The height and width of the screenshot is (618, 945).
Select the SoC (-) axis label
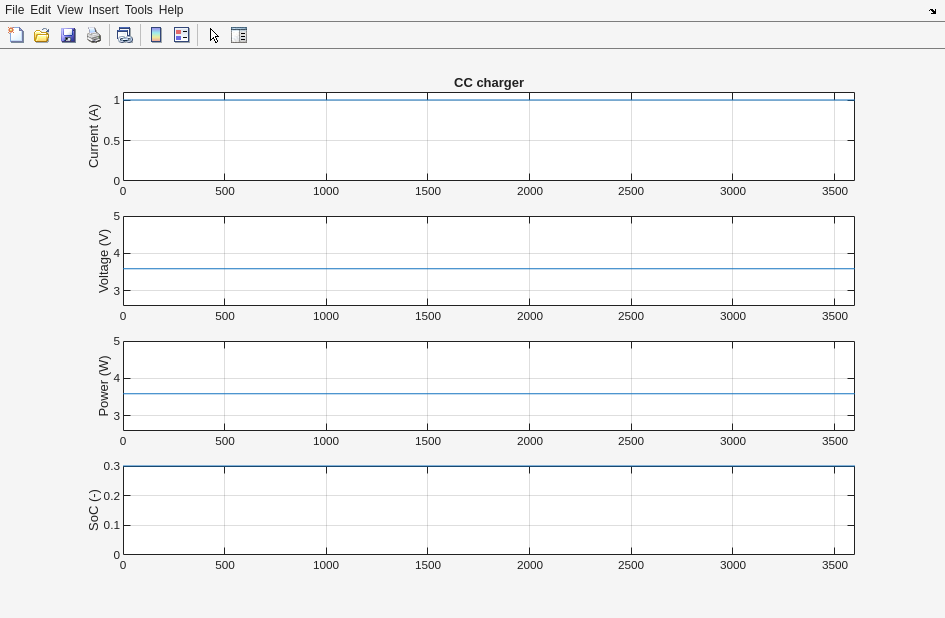coord(94,510)
